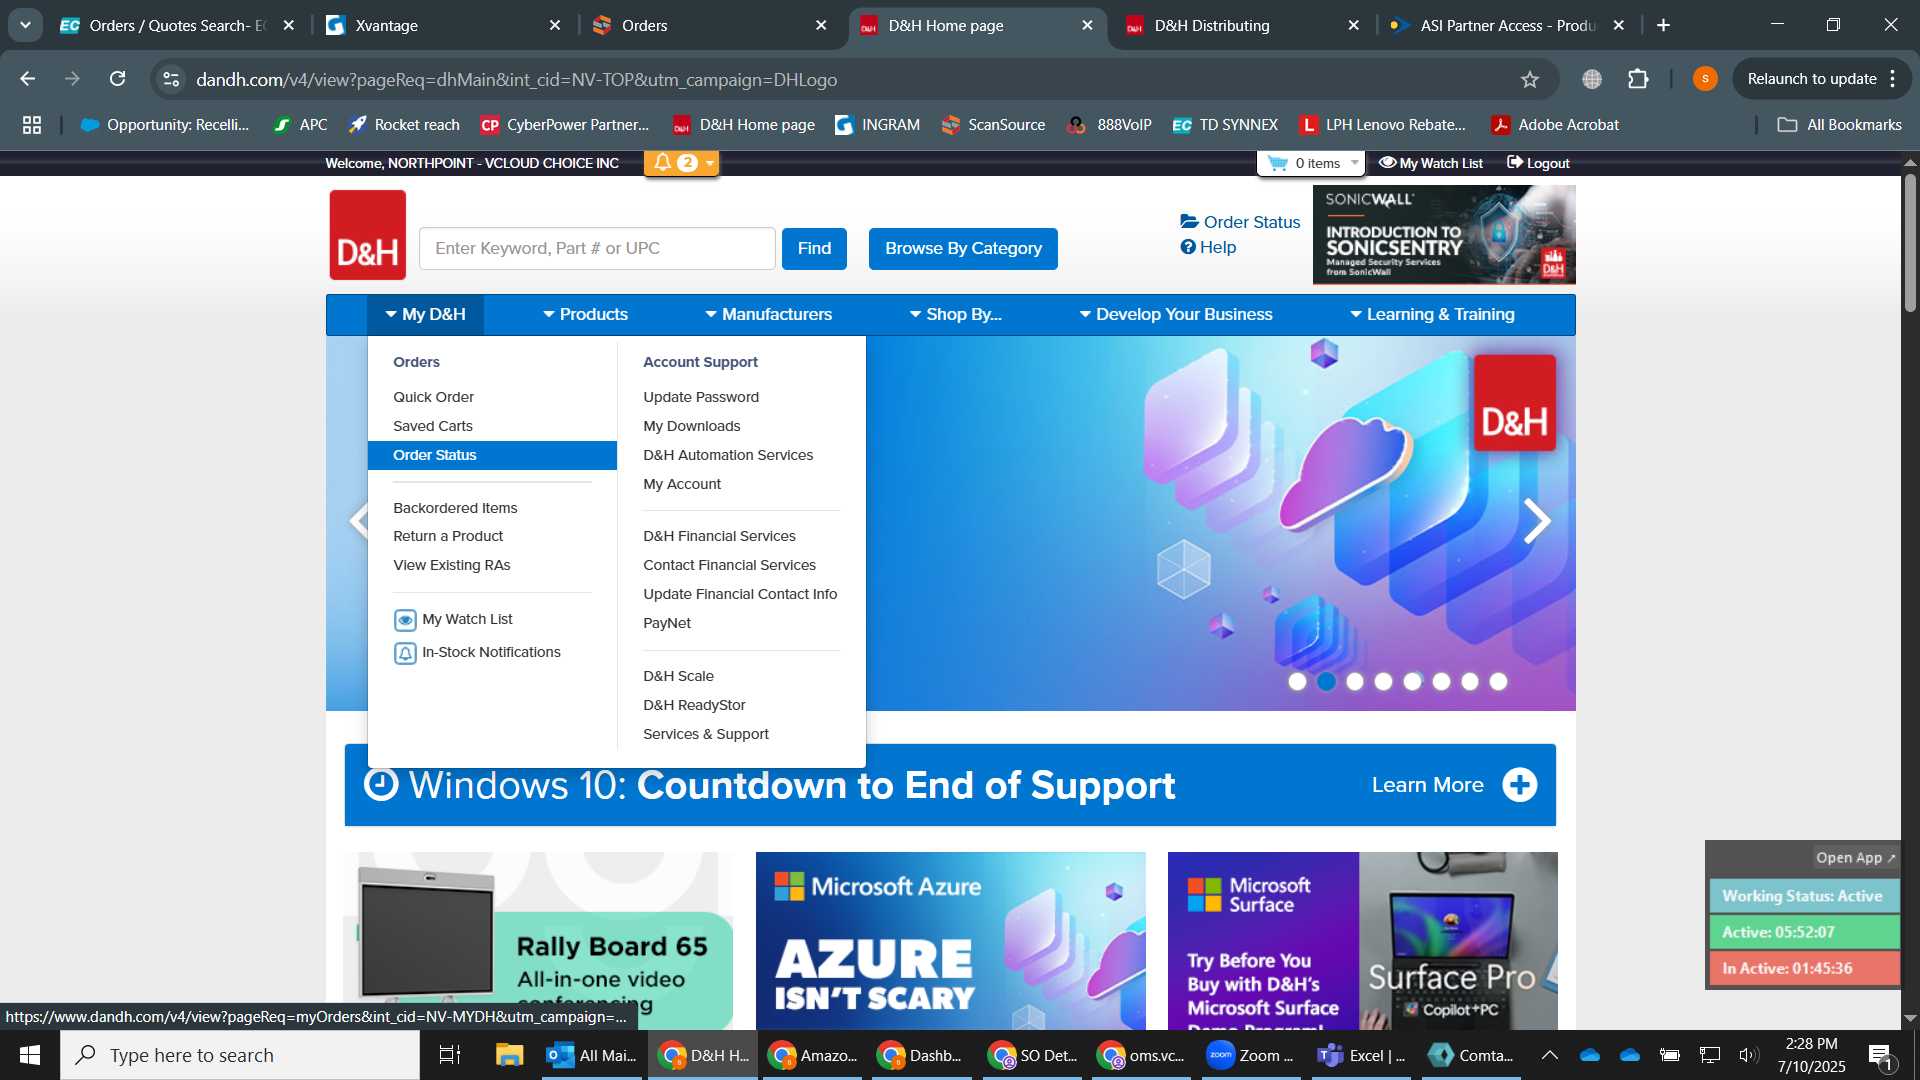
Task: Open the All Bookmarks folder
Action: pyautogui.click(x=1840, y=125)
